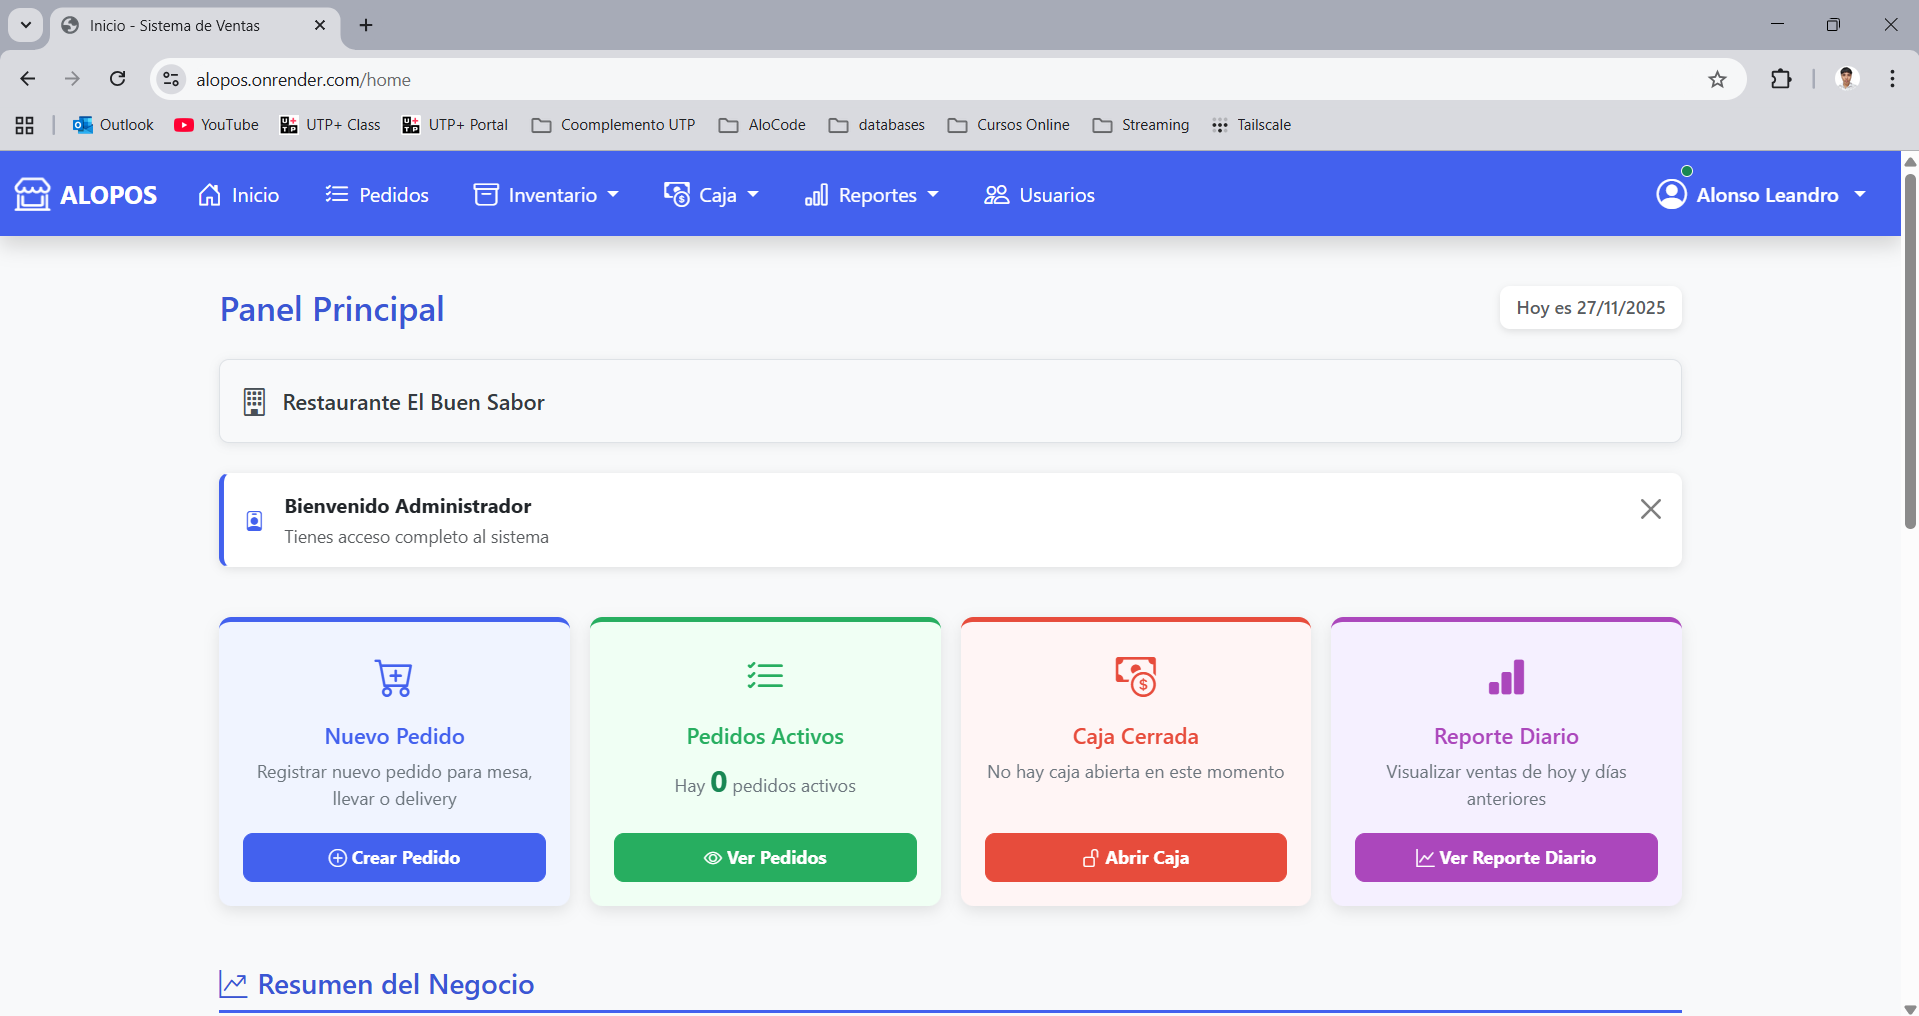Click the purple Ver Reporte Diario button
This screenshot has width=1919, height=1016.
pos(1506,857)
